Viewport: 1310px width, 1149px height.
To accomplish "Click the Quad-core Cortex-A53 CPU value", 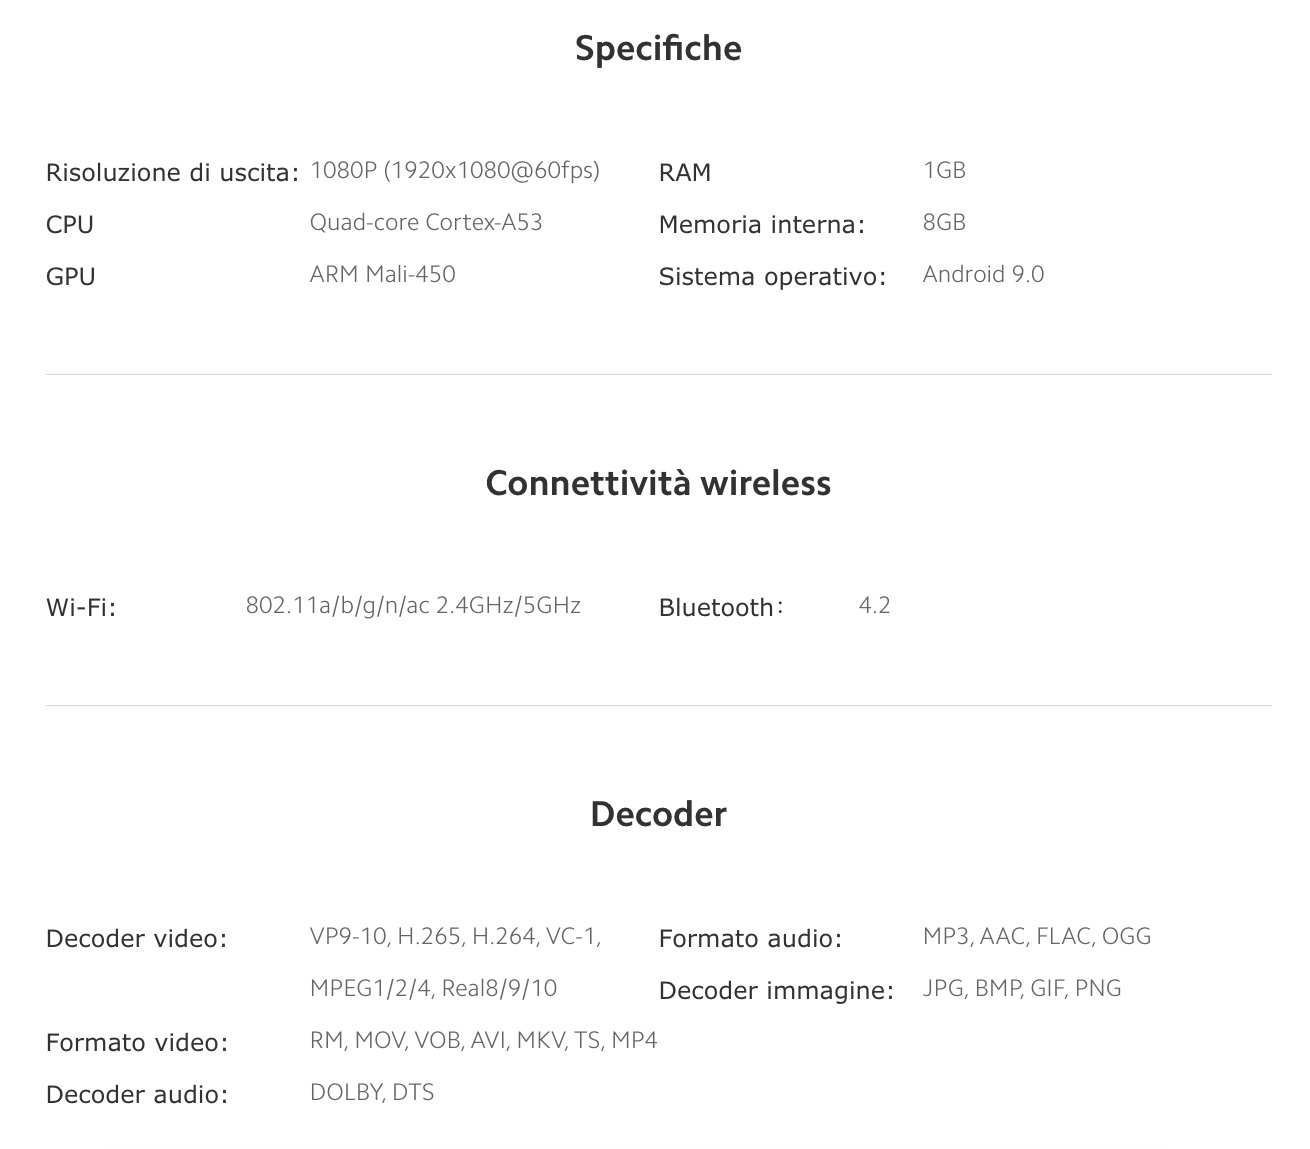I will pos(426,222).
